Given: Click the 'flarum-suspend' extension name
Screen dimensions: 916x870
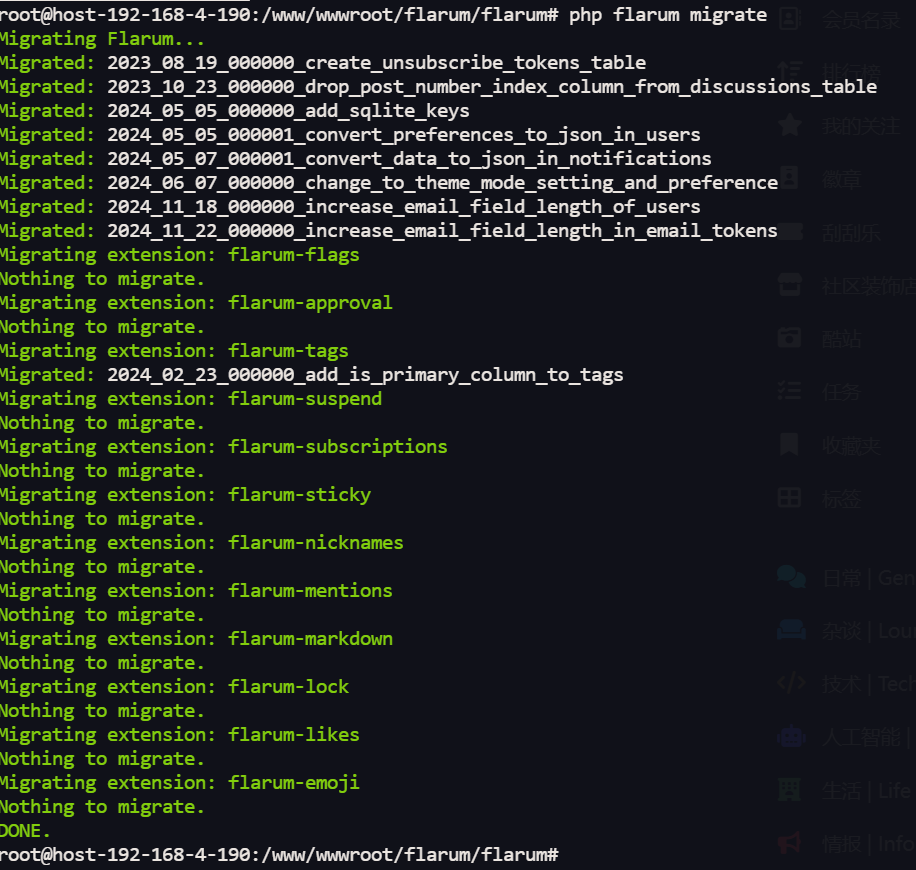Looking at the screenshot, I should click(x=305, y=398).
